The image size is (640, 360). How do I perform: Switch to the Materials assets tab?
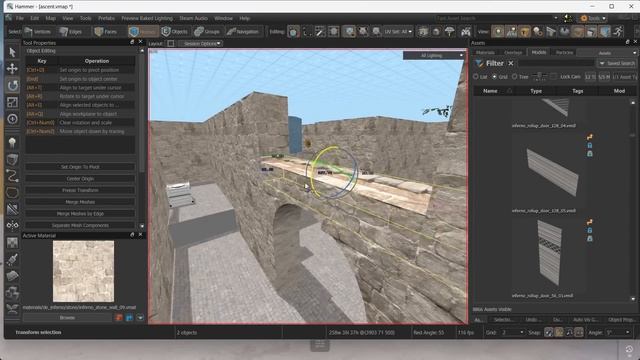(485, 53)
